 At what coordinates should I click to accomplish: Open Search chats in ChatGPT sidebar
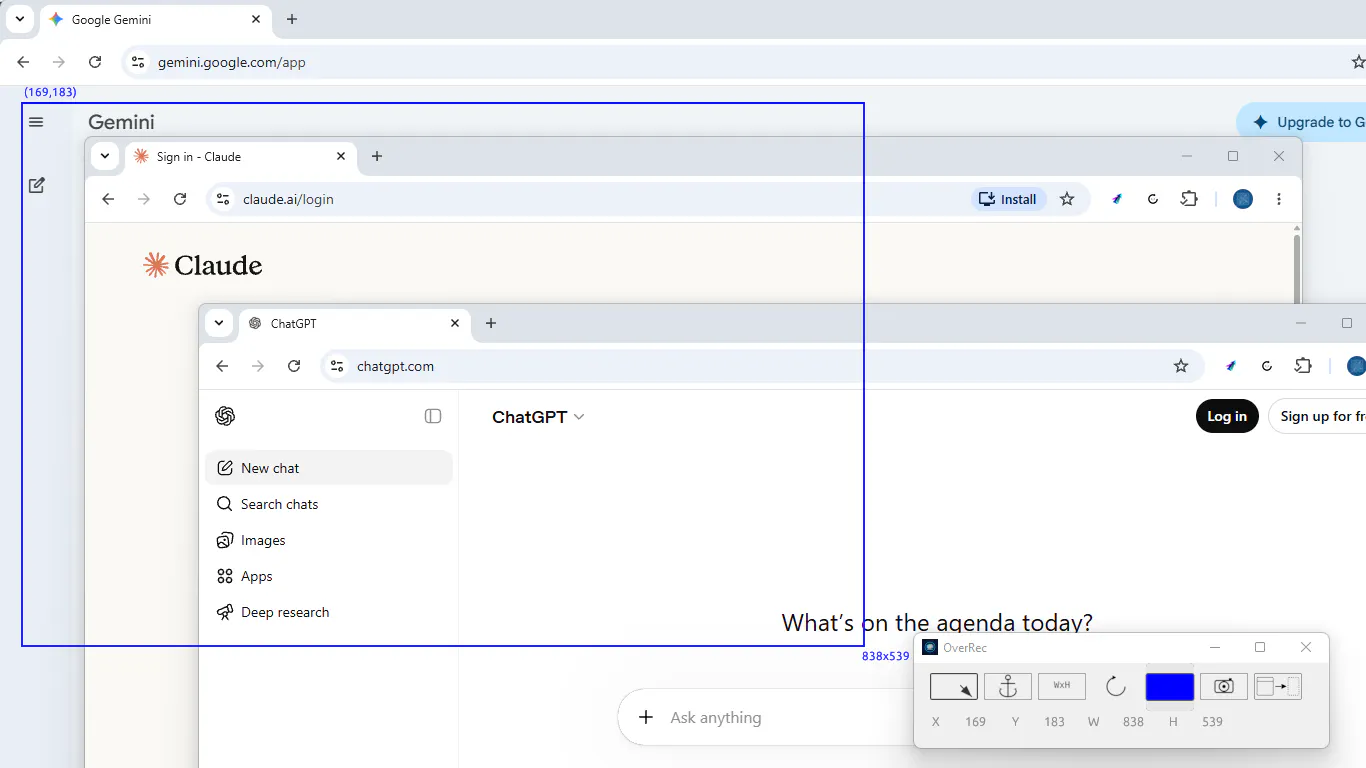[329, 504]
